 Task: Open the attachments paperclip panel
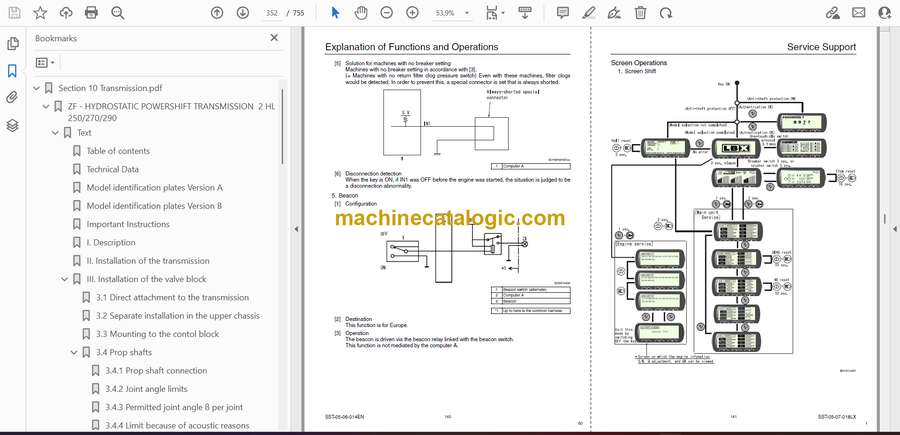point(12,98)
